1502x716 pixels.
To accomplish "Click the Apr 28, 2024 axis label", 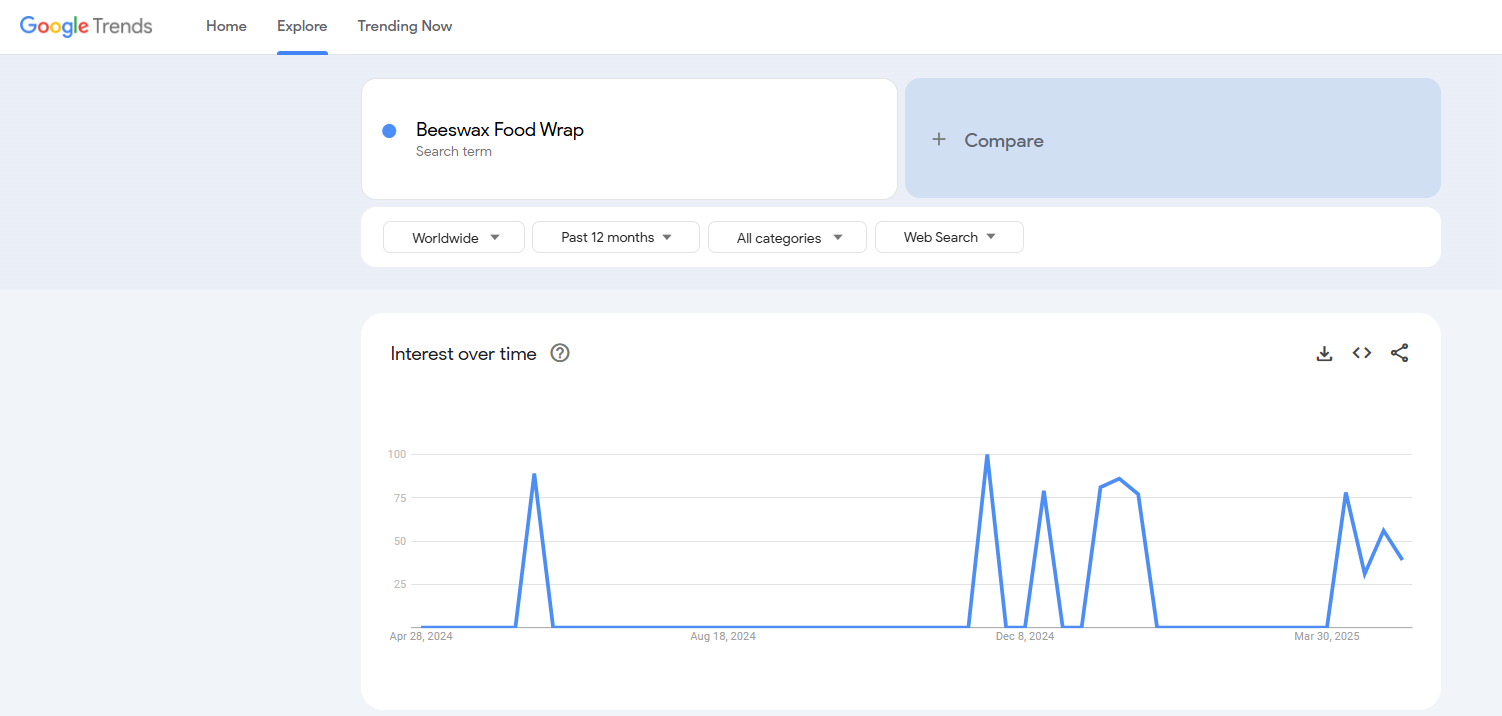I will pos(421,636).
